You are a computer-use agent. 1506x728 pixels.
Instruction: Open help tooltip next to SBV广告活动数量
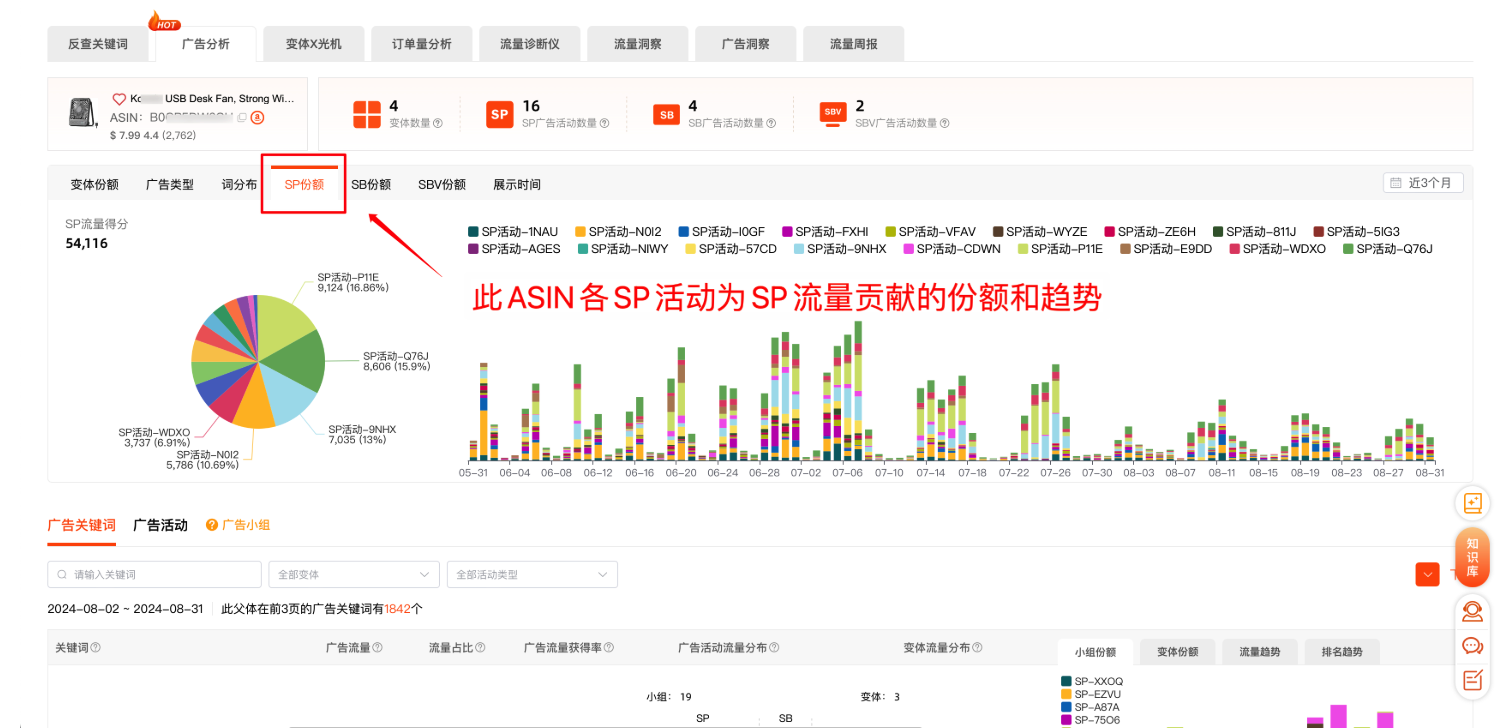tap(944, 123)
